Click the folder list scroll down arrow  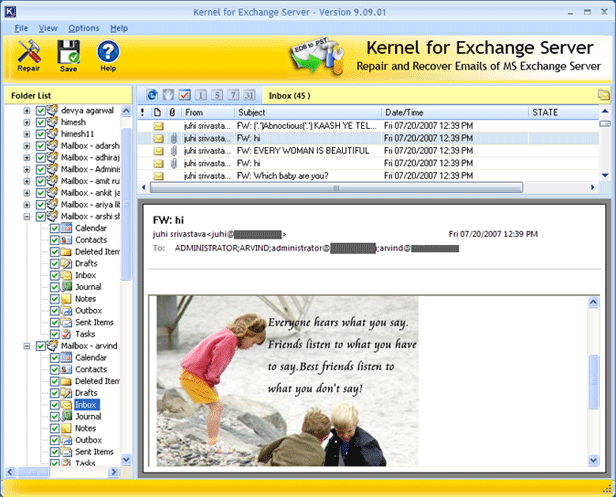click(x=126, y=459)
